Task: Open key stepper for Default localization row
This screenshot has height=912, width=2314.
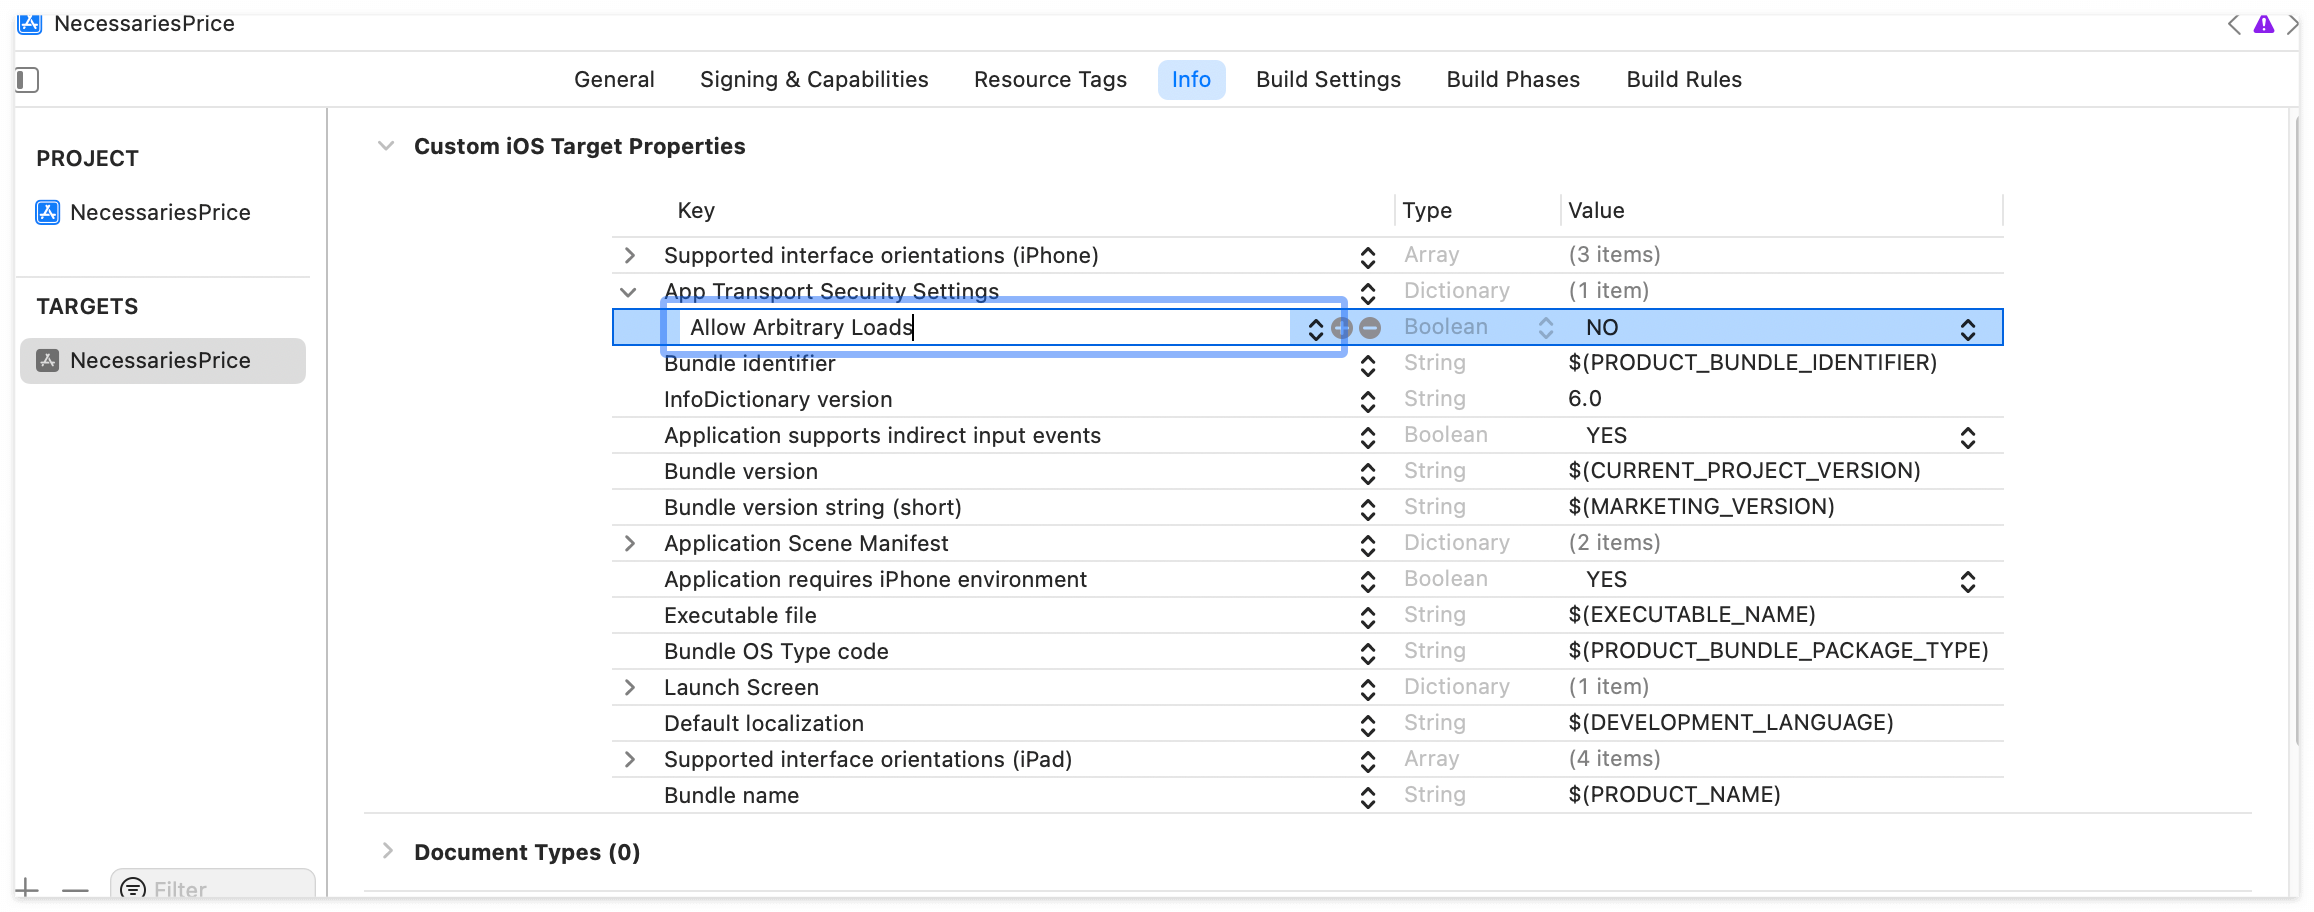Action: coord(1368,725)
